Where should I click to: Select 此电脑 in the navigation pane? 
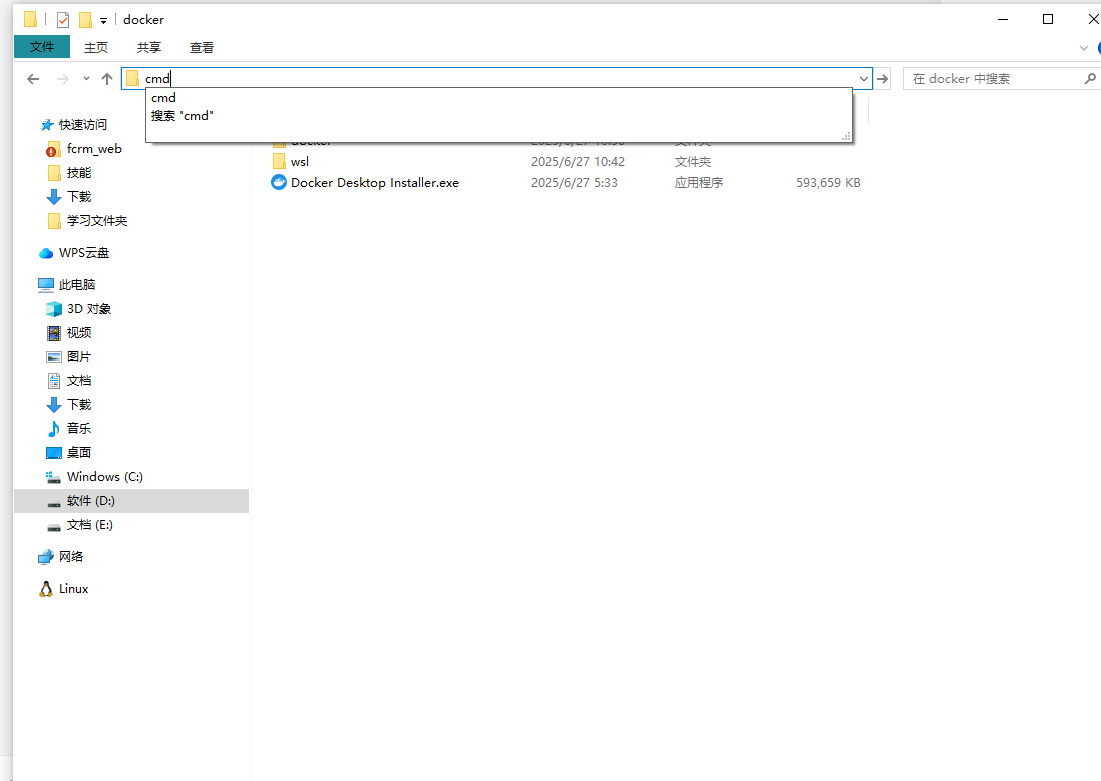pos(77,284)
